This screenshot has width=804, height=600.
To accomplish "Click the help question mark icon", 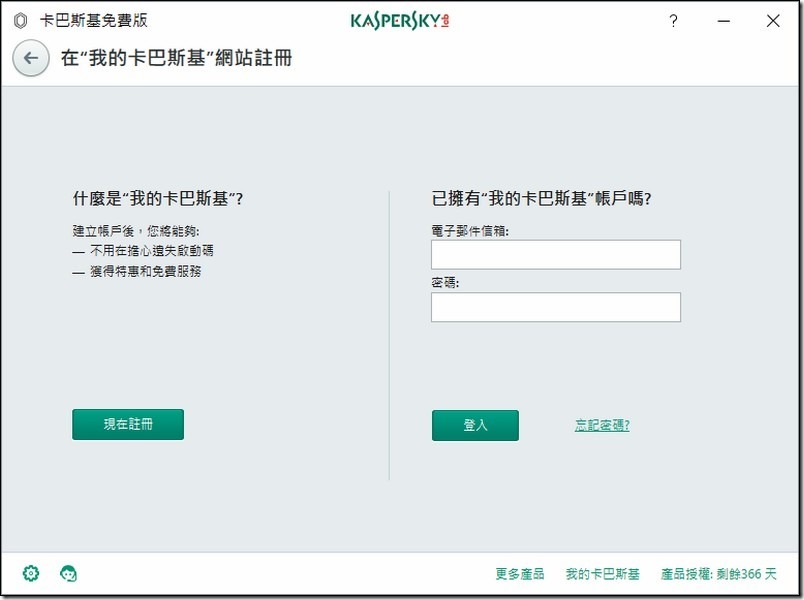I will tap(673, 21).
